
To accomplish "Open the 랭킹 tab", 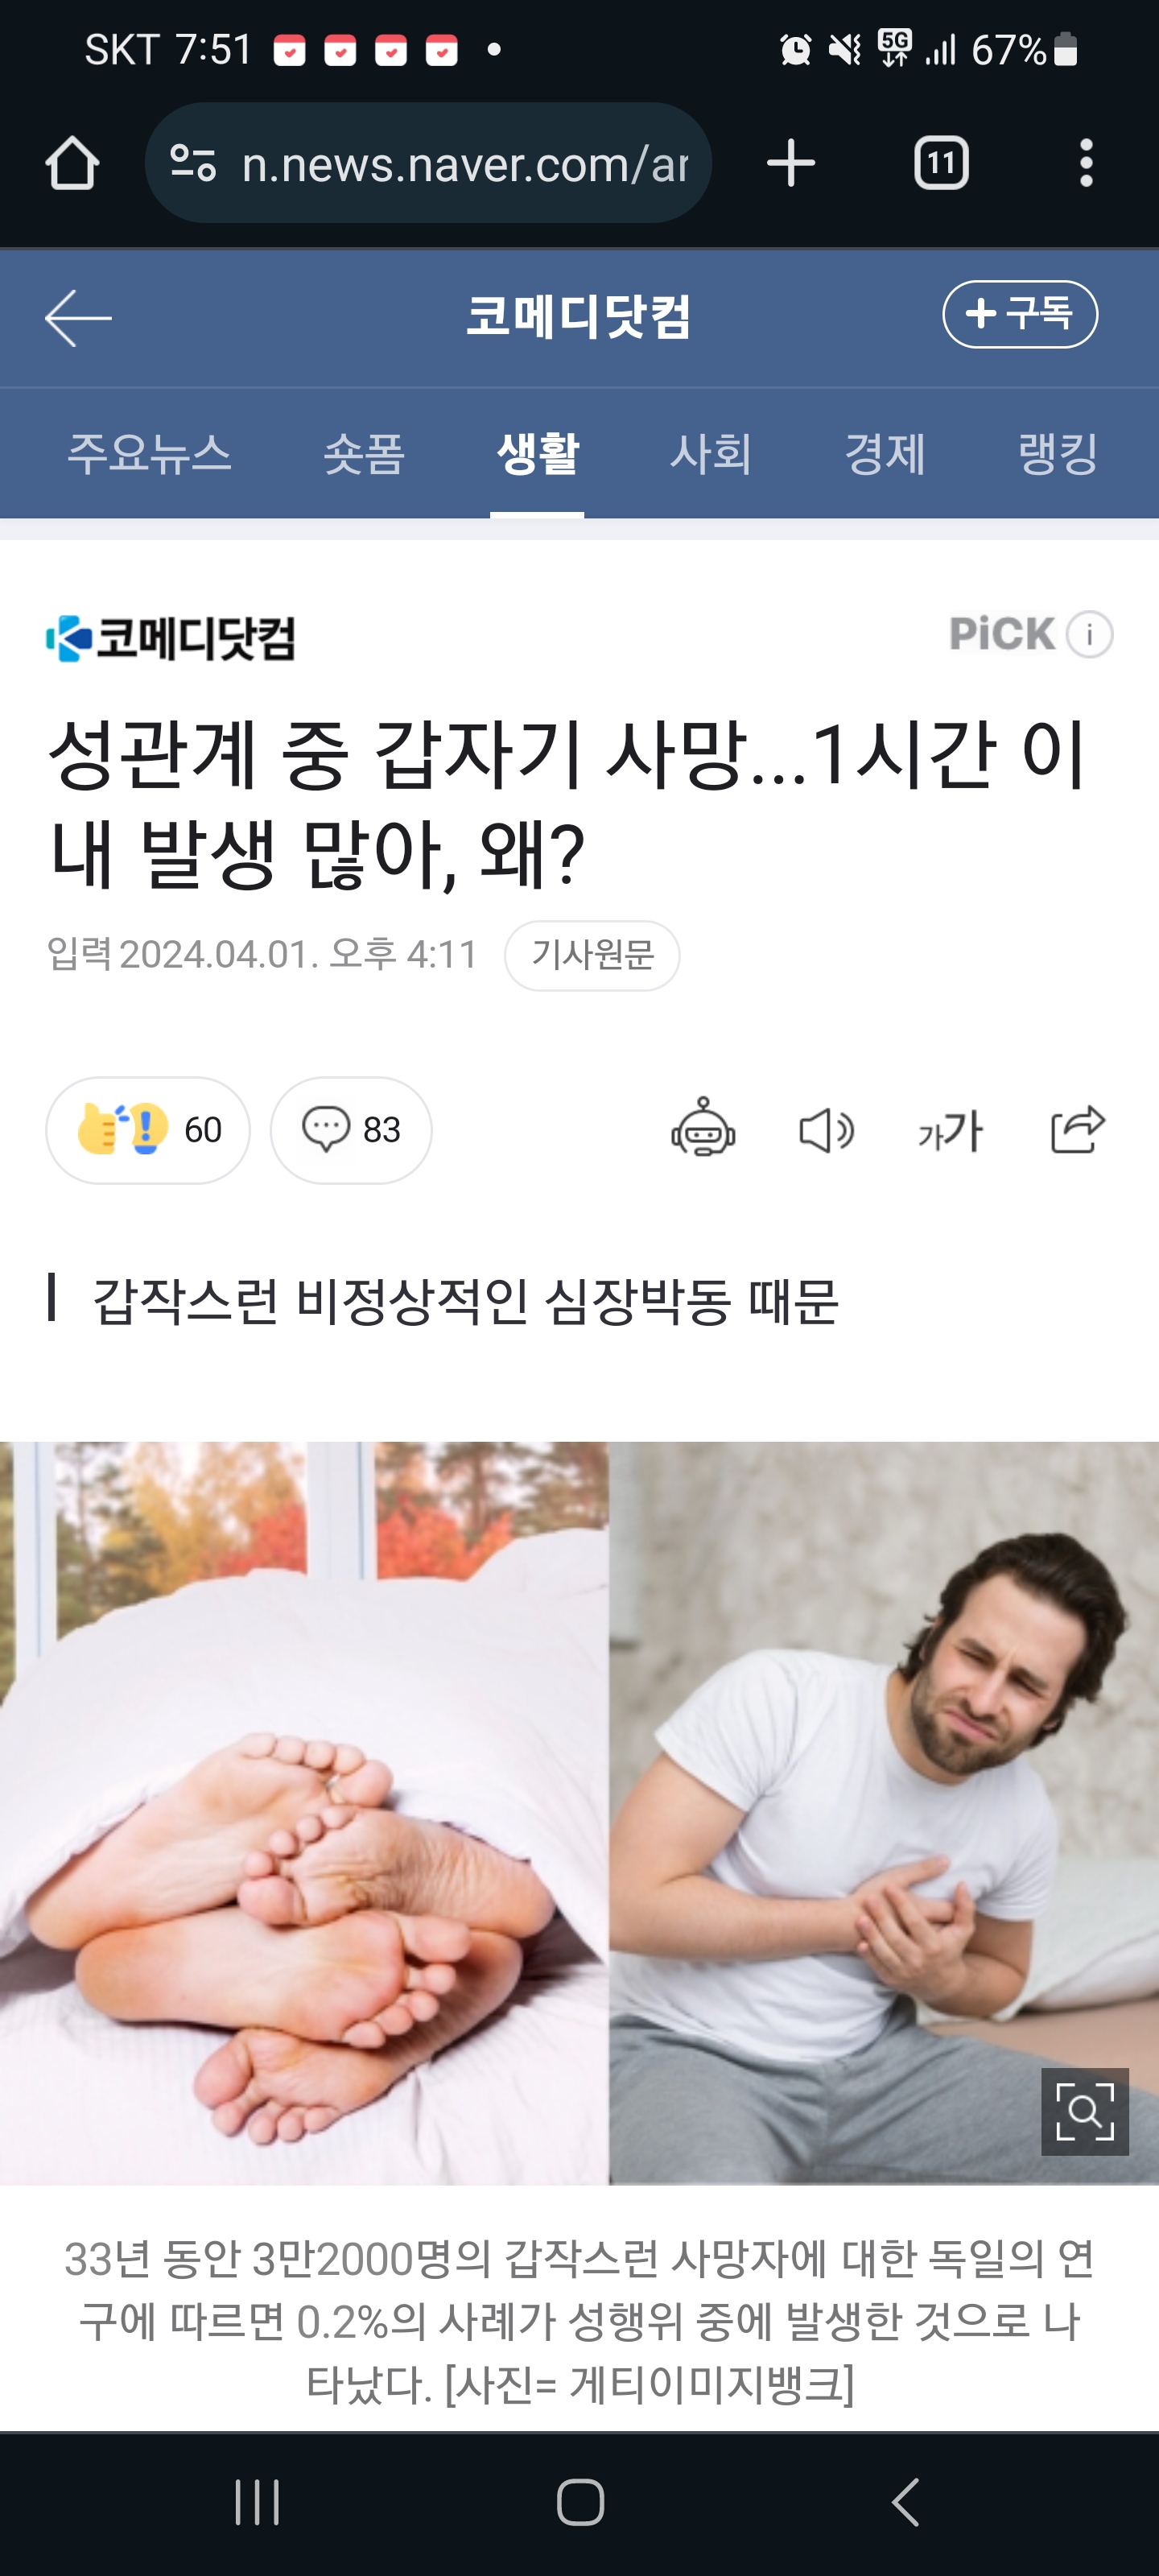I will [x=1058, y=453].
